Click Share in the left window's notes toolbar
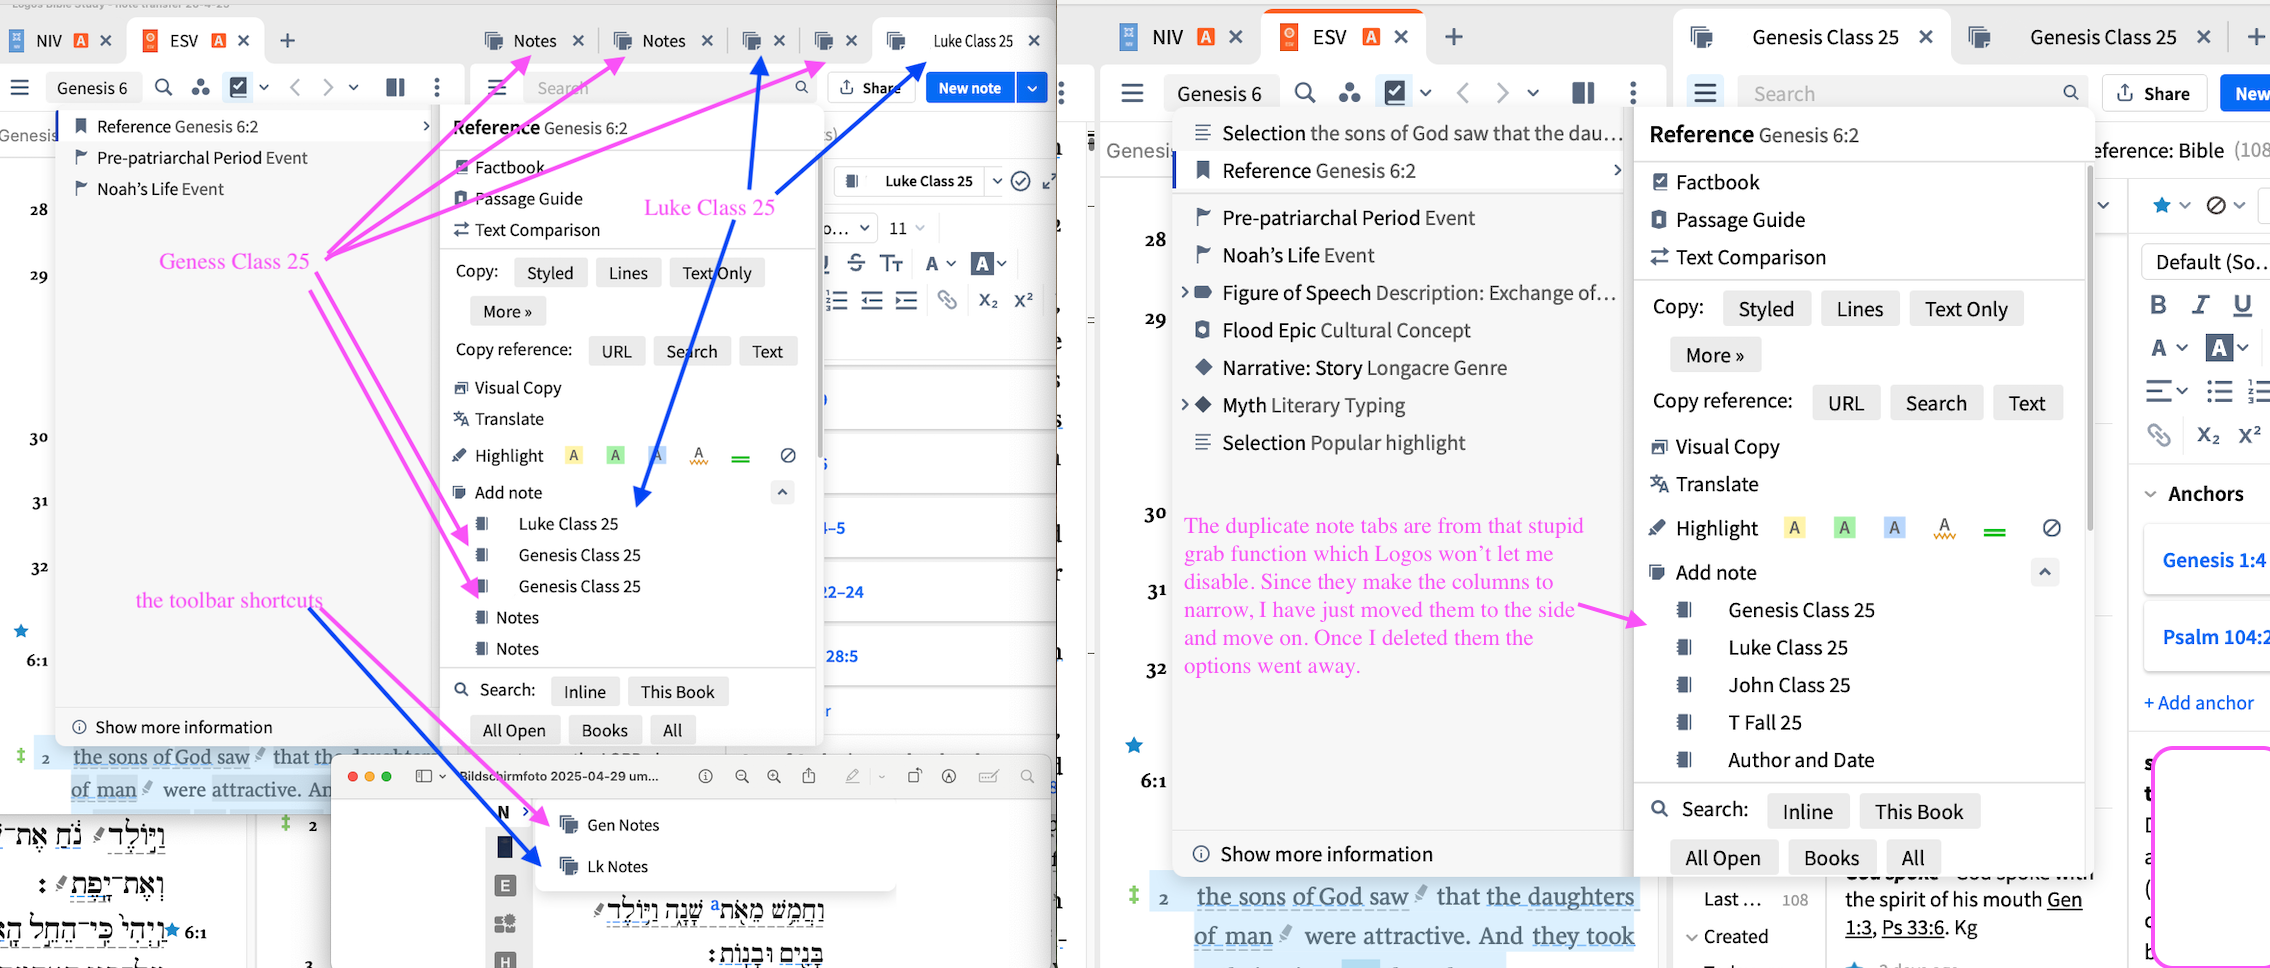 tap(869, 88)
